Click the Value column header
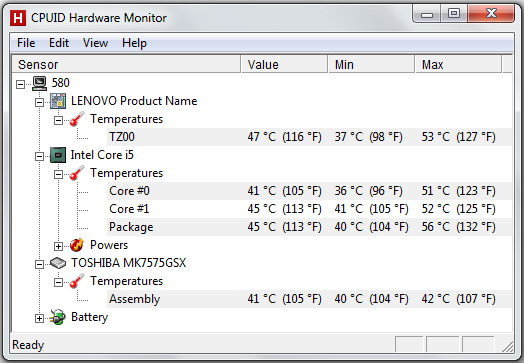 pos(284,65)
